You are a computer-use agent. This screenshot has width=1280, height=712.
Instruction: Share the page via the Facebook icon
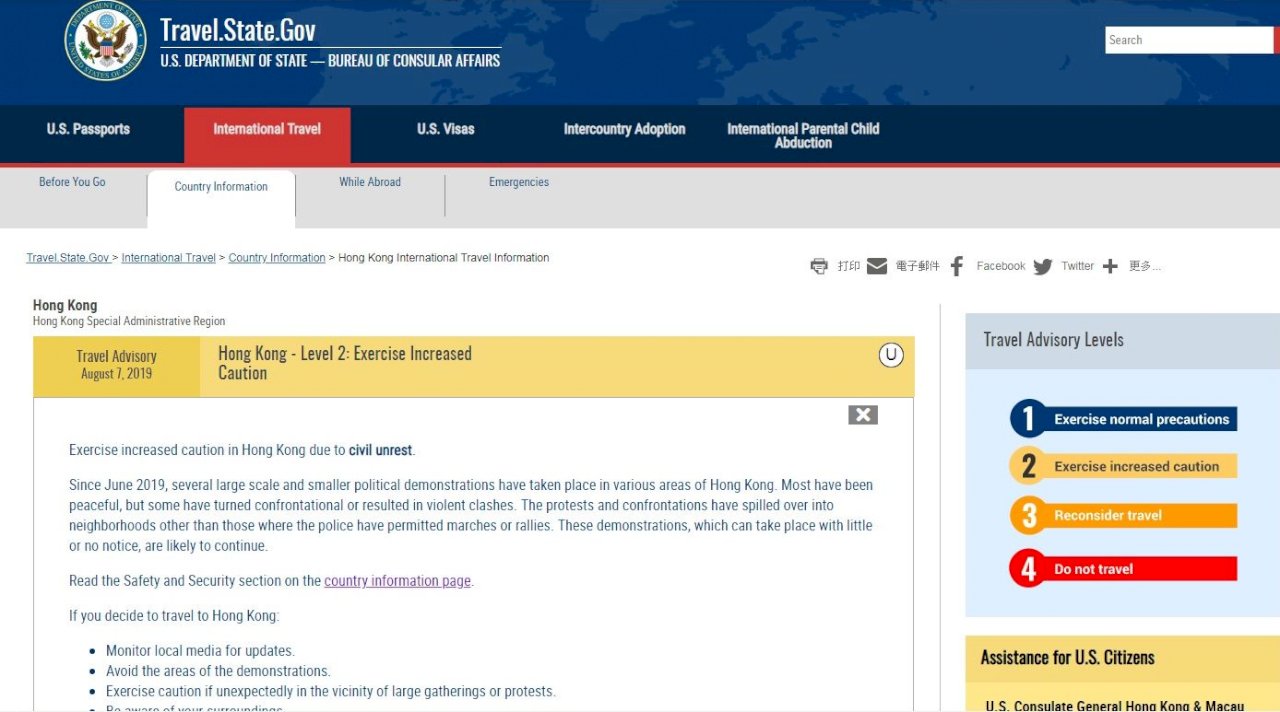957,266
